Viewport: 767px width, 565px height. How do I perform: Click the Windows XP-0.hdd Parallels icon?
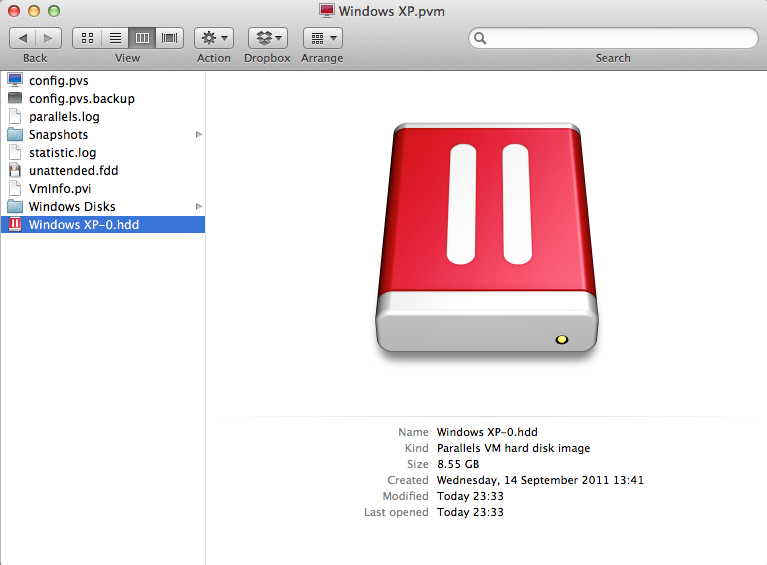(15, 225)
